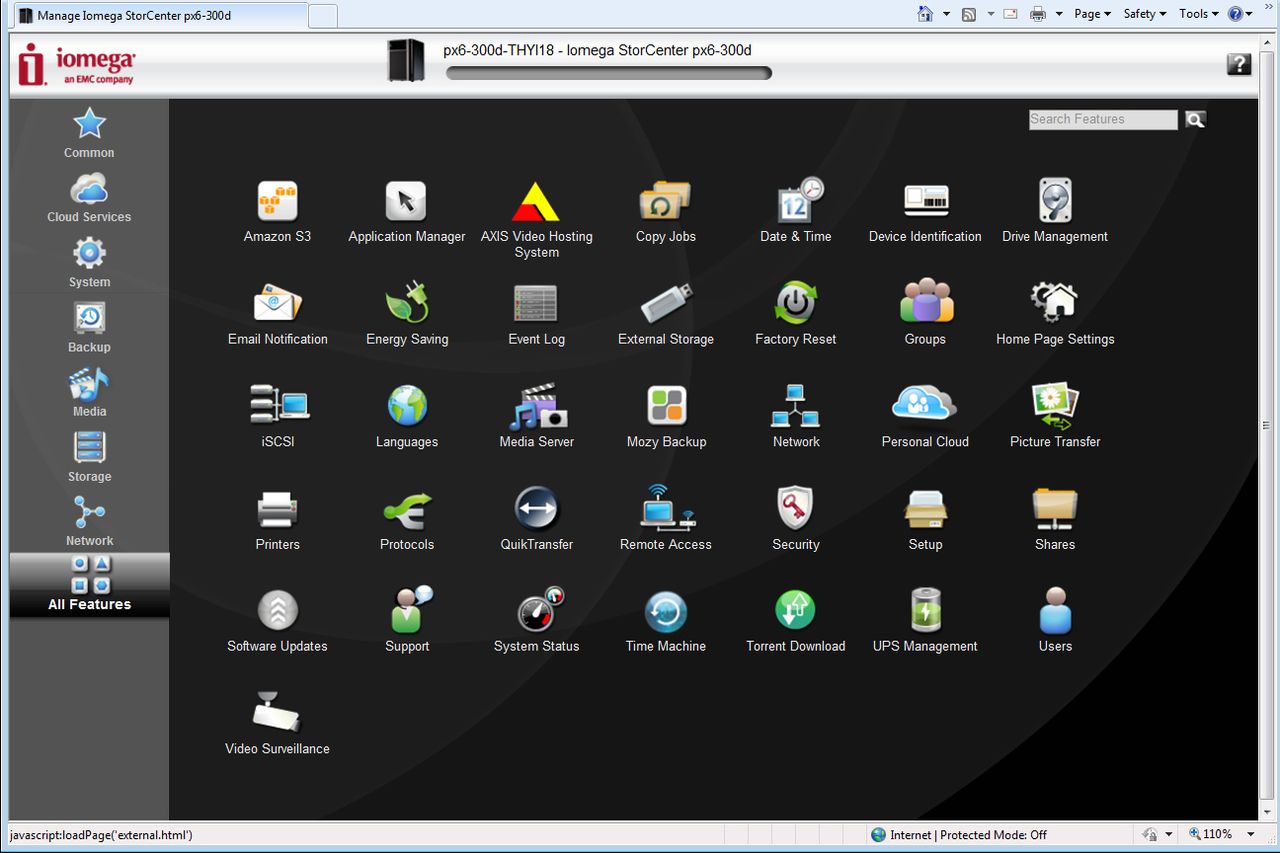Switch to the Media category
The image size is (1280, 853).
89,392
